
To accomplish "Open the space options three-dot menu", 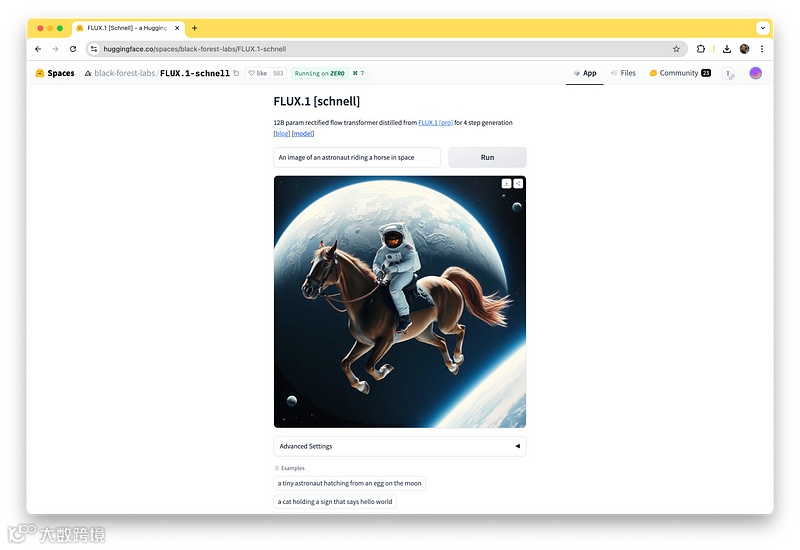I will point(729,73).
